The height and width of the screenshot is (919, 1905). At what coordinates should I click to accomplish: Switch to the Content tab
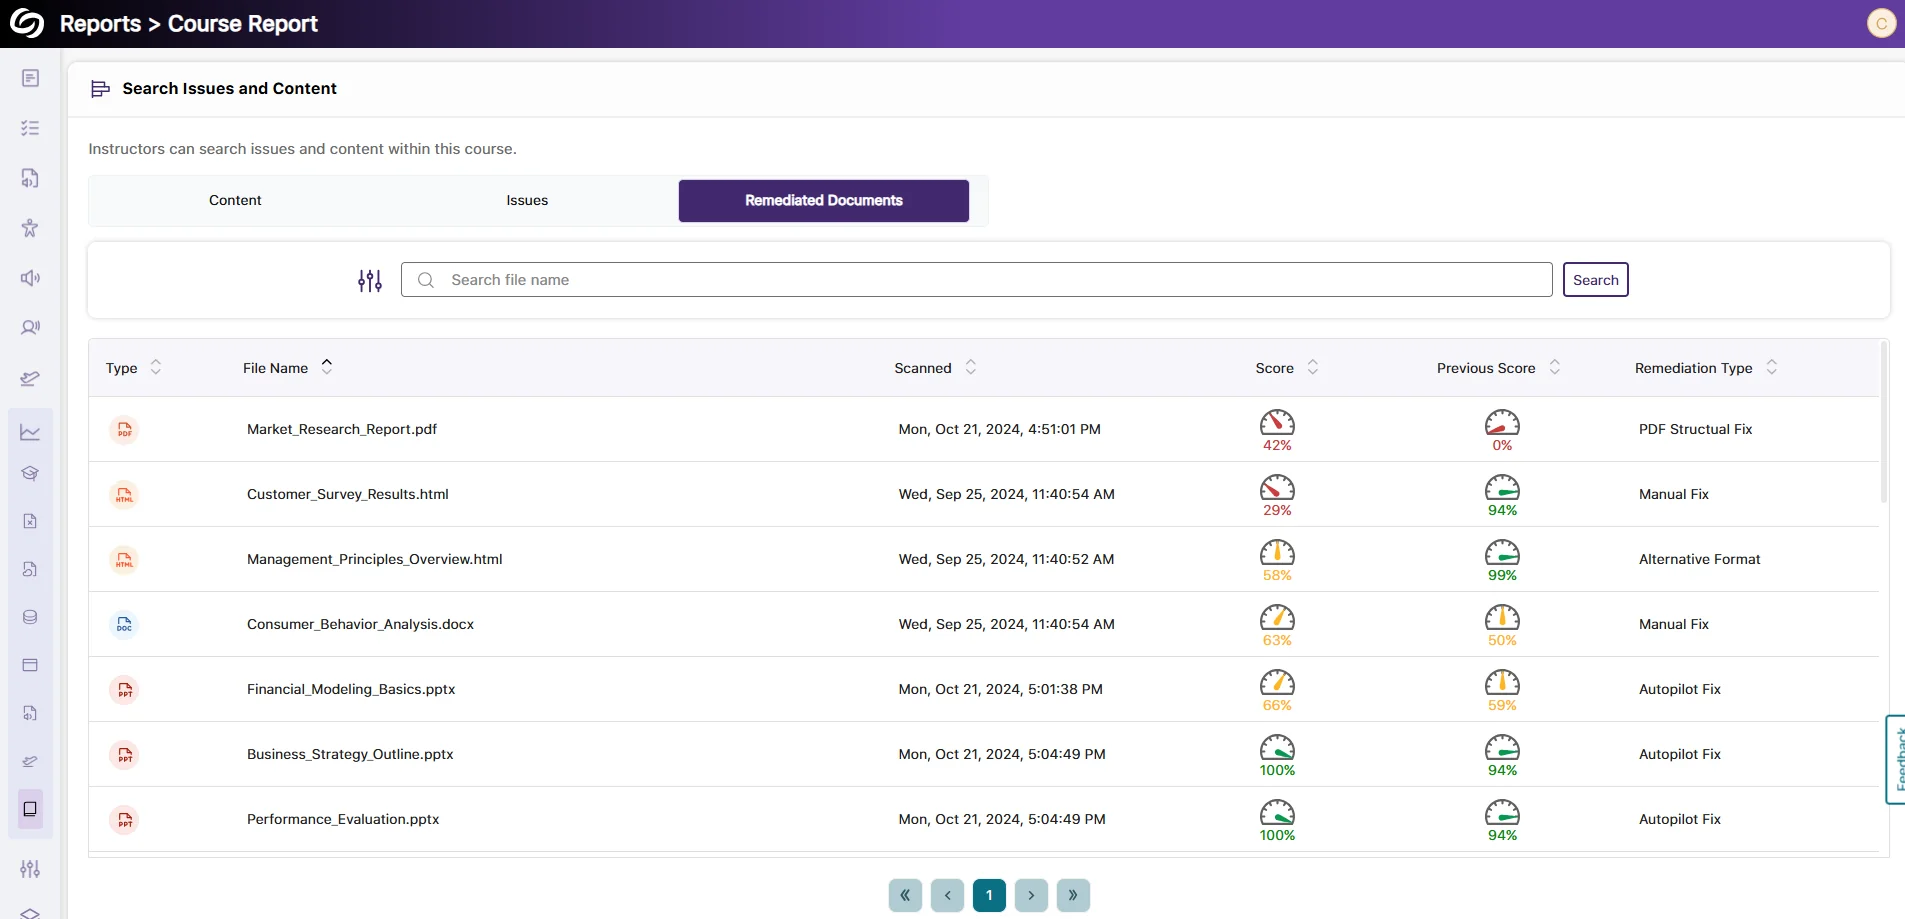[235, 201]
